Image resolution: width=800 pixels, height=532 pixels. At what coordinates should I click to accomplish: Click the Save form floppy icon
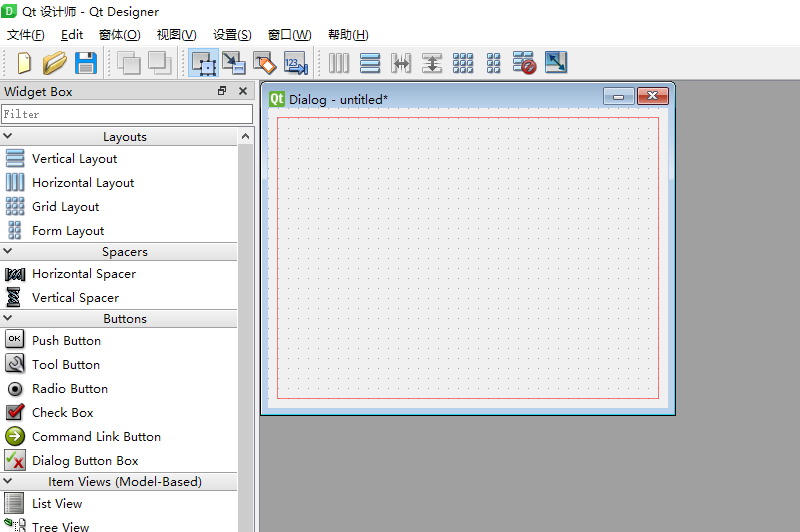coord(86,63)
